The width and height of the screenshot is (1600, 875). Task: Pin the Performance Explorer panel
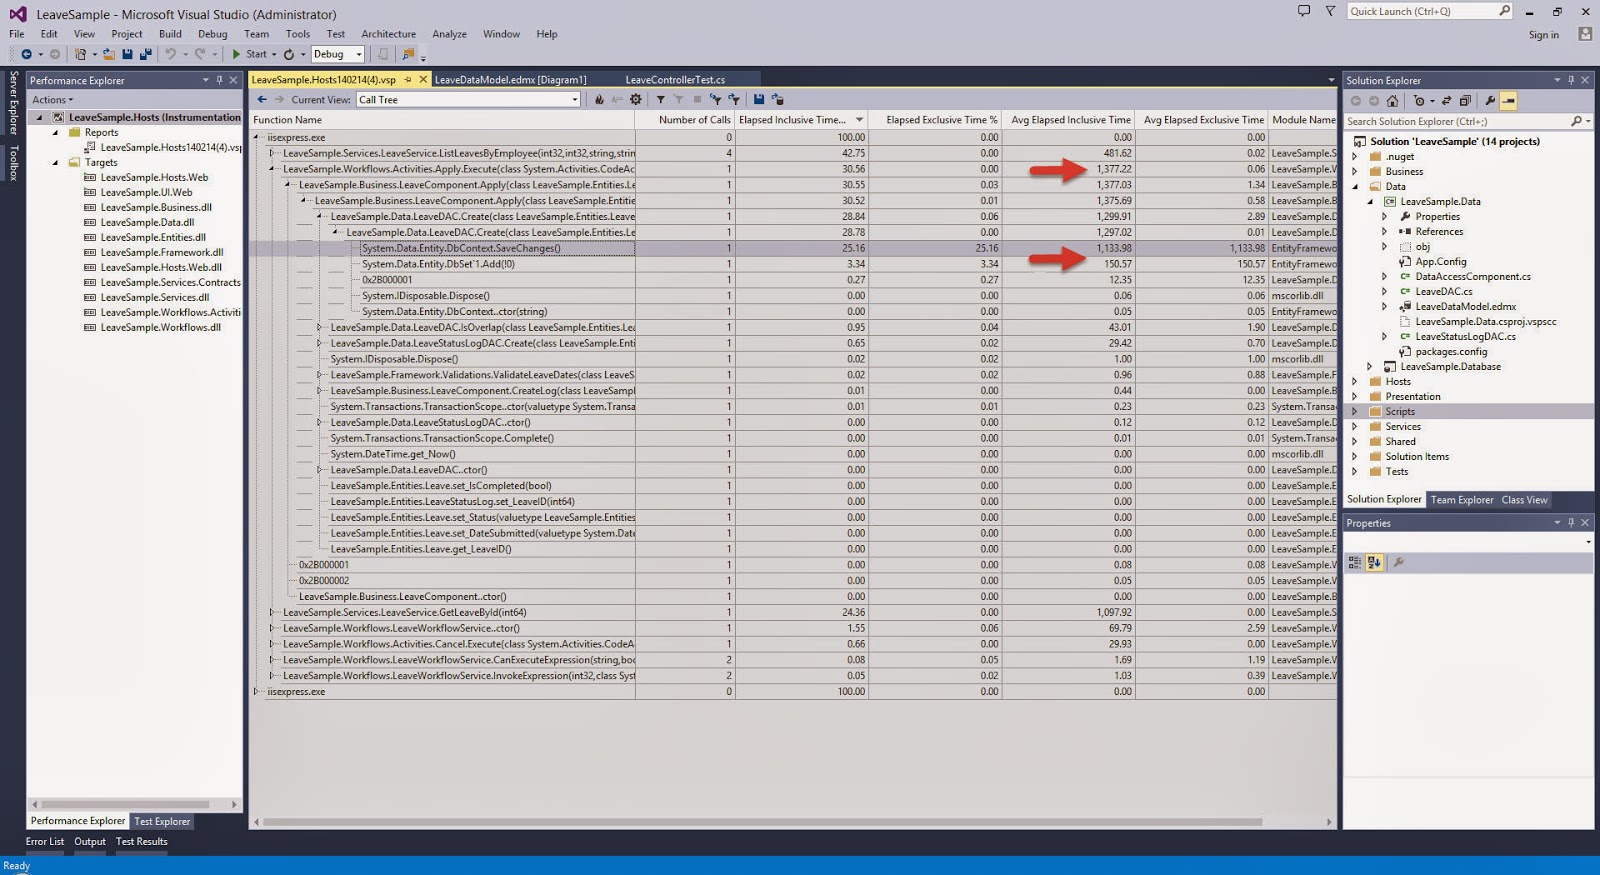(220, 80)
